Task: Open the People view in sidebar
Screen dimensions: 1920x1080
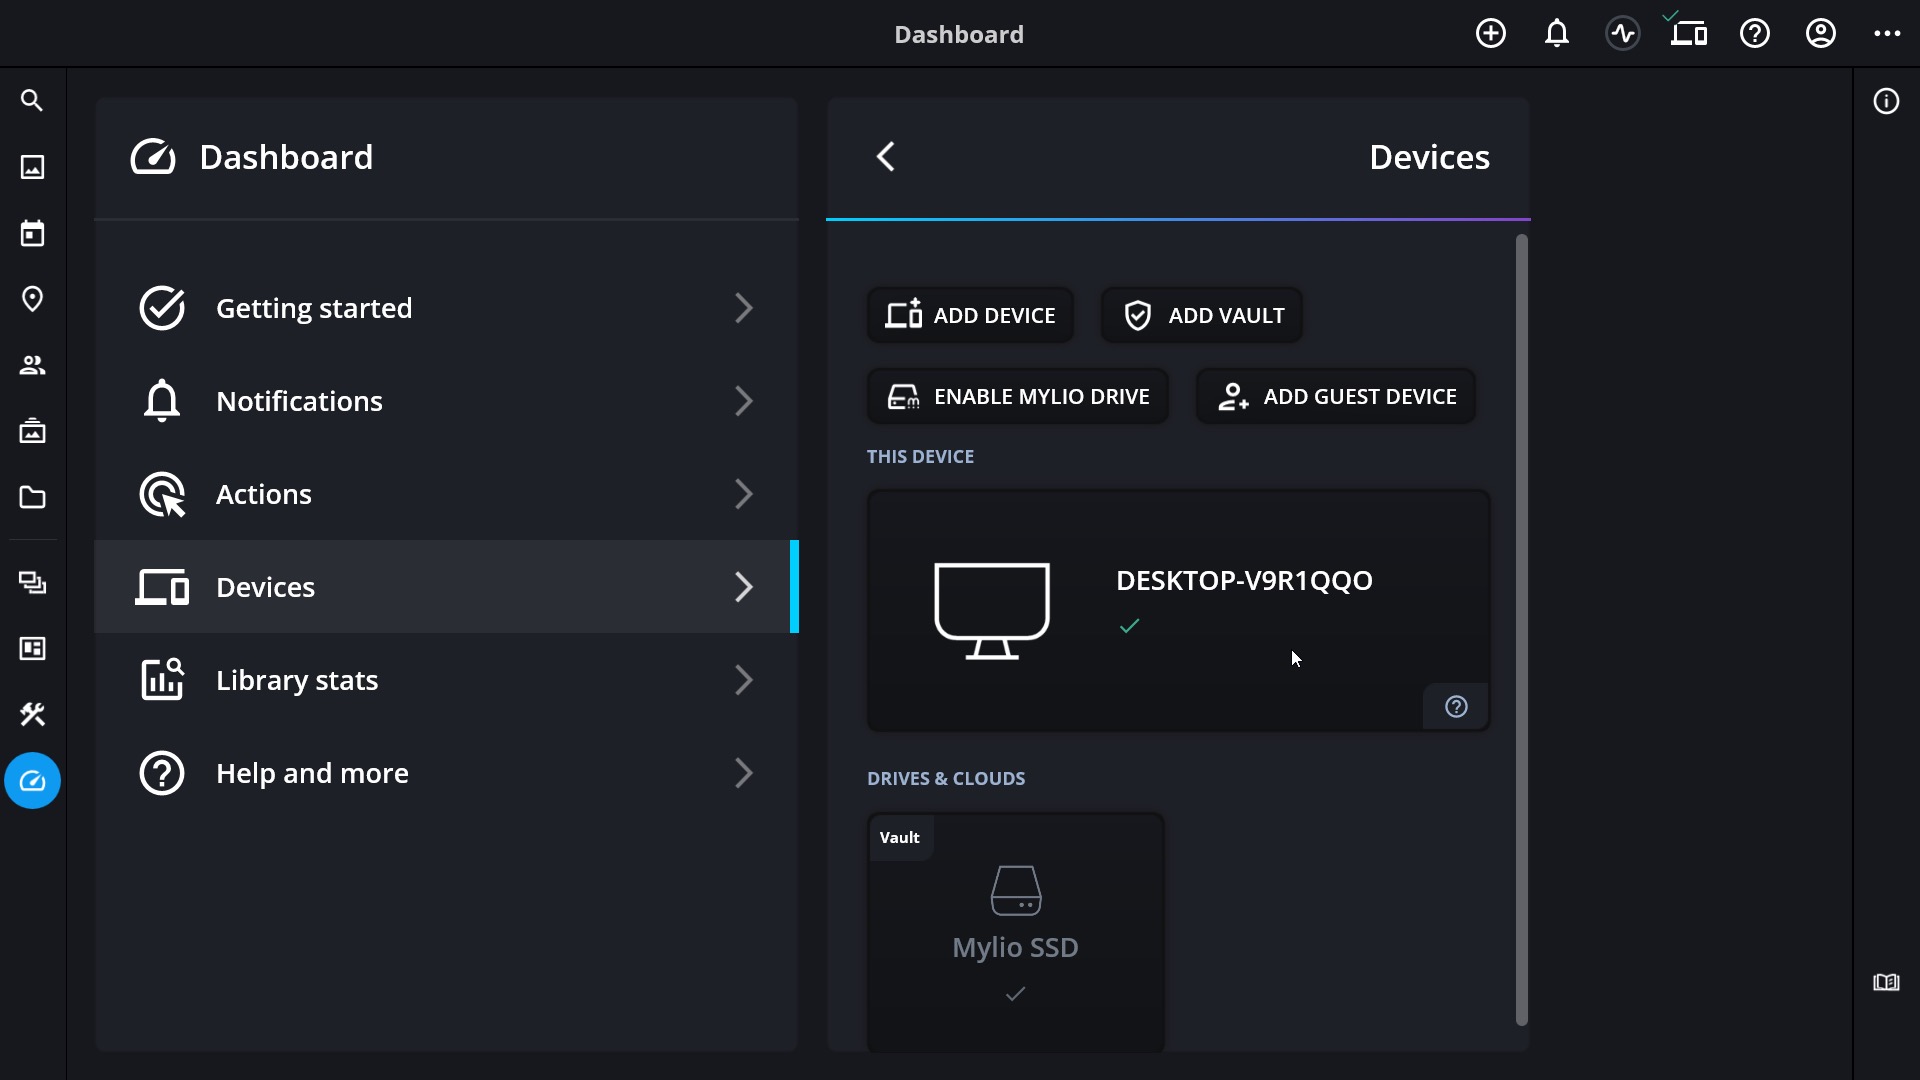Action: point(32,365)
